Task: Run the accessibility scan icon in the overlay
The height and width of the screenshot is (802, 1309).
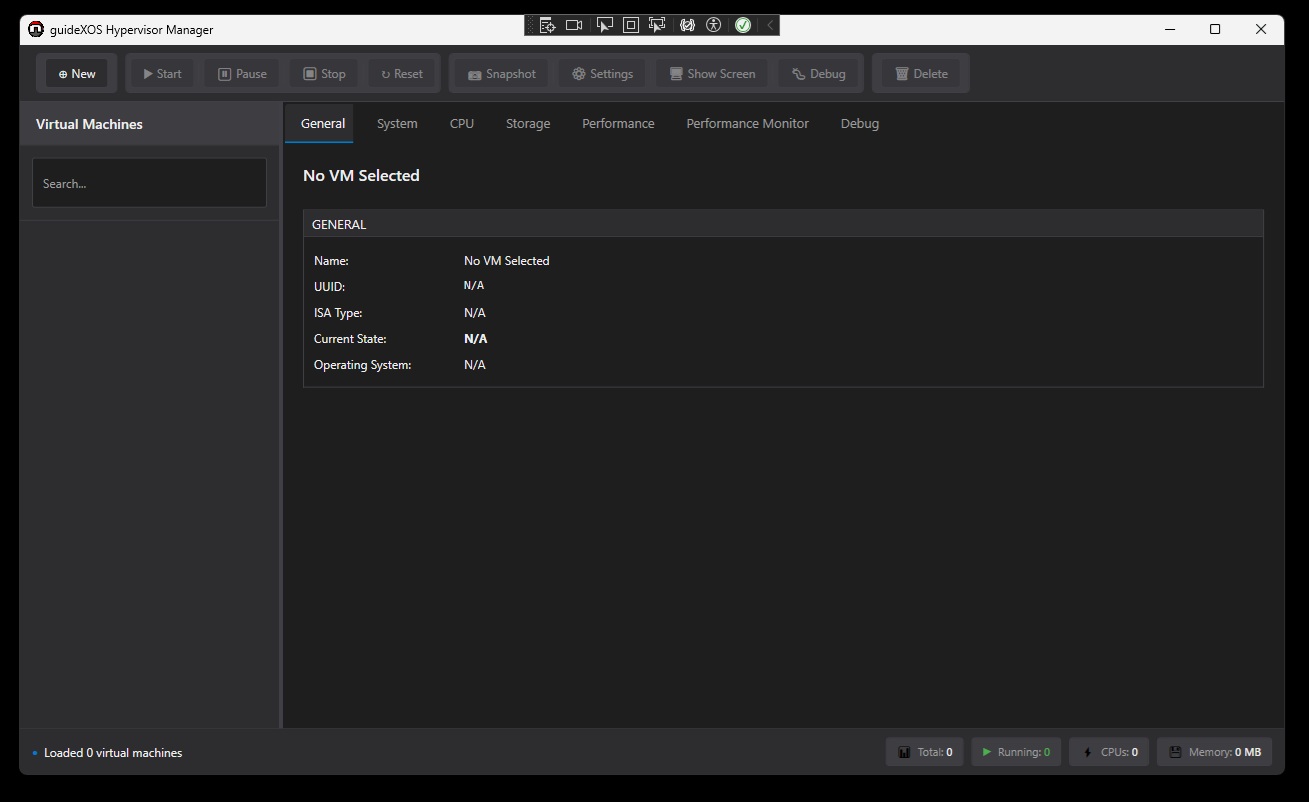Action: 713,25
